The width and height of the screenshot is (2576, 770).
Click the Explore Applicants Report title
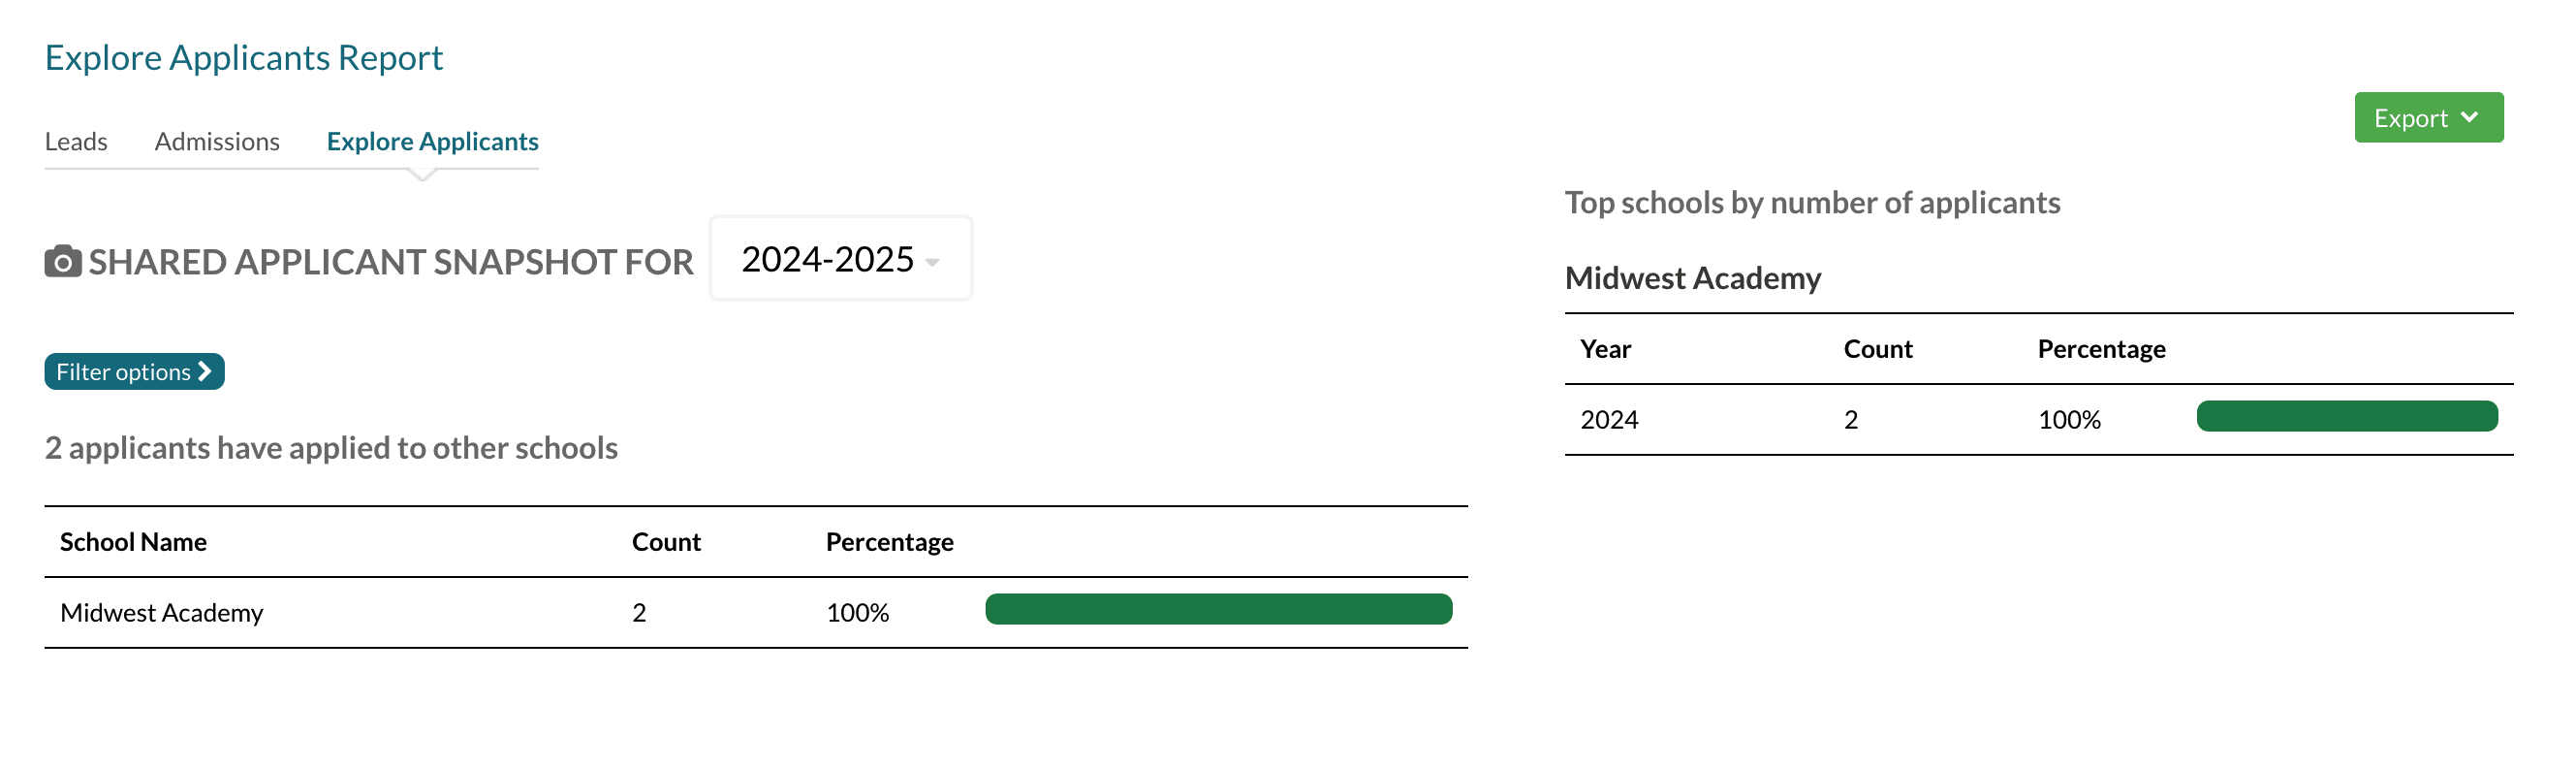[x=243, y=58]
